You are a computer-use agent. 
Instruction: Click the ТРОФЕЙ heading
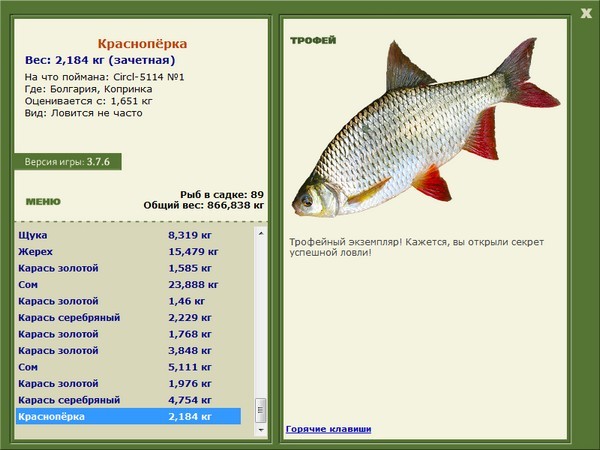[x=313, y=40]
